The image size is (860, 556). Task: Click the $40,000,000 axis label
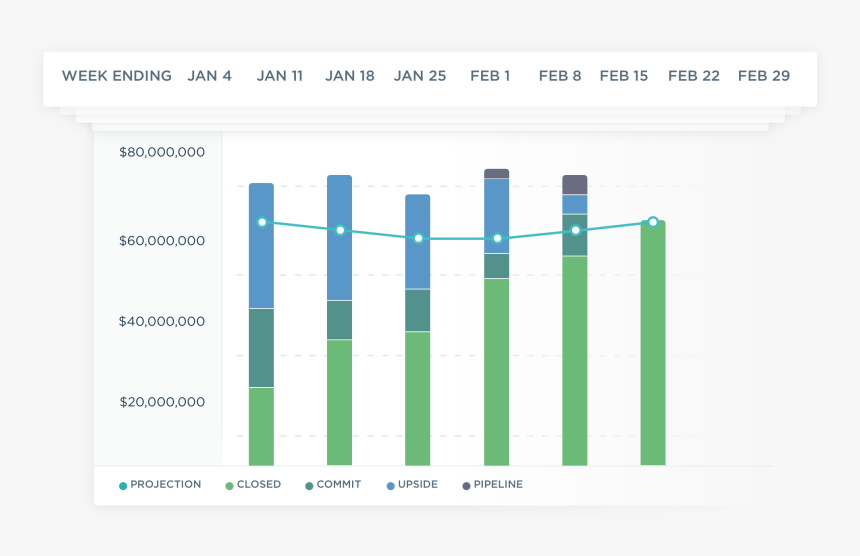tap(162, 321)
